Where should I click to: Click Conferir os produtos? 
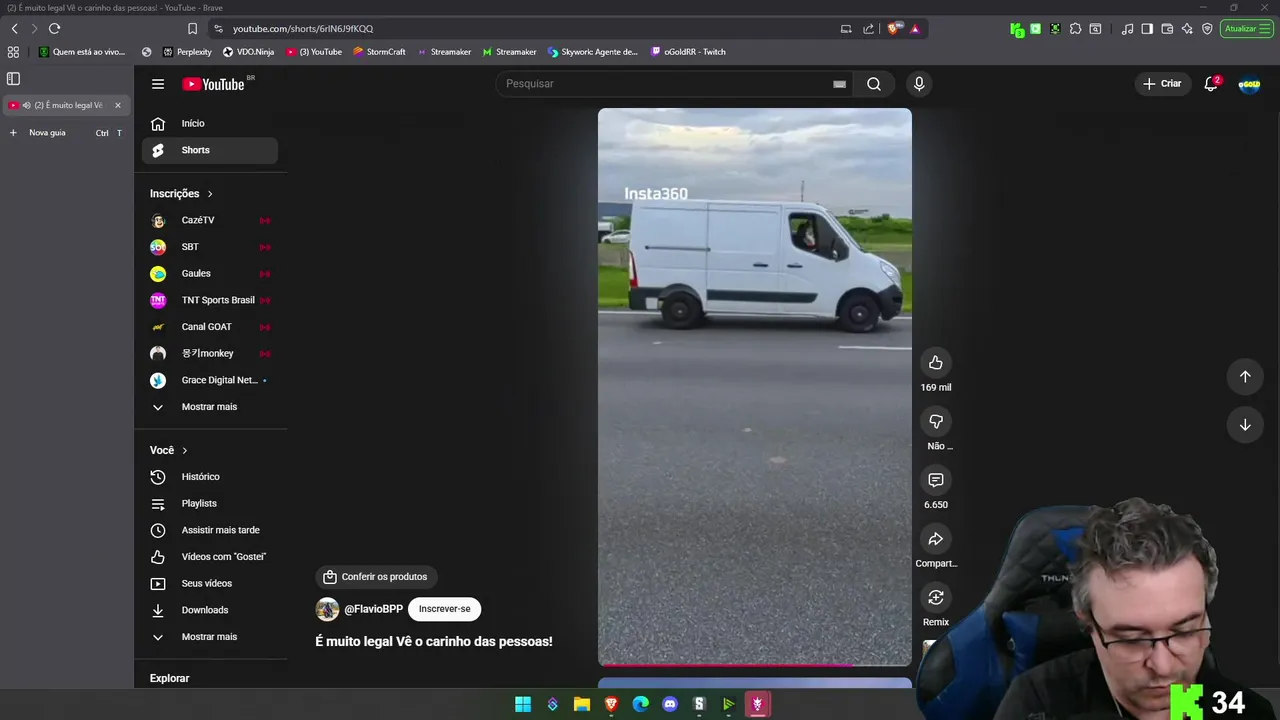376,577
